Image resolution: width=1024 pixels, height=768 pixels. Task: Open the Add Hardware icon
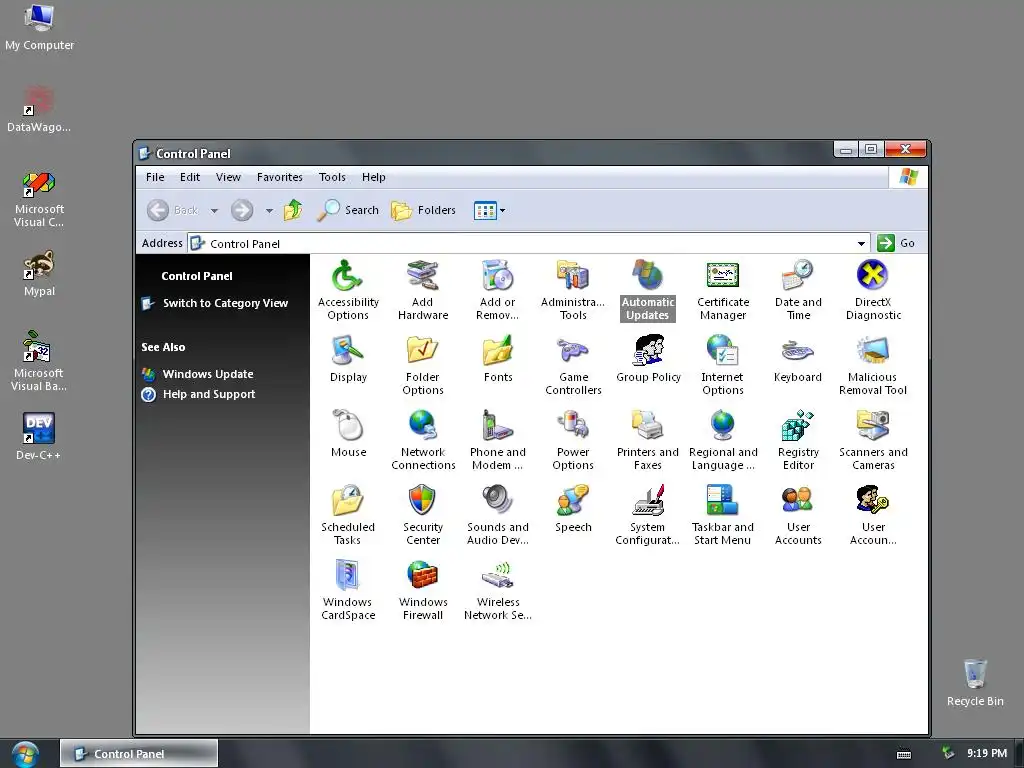coord(423,290)
